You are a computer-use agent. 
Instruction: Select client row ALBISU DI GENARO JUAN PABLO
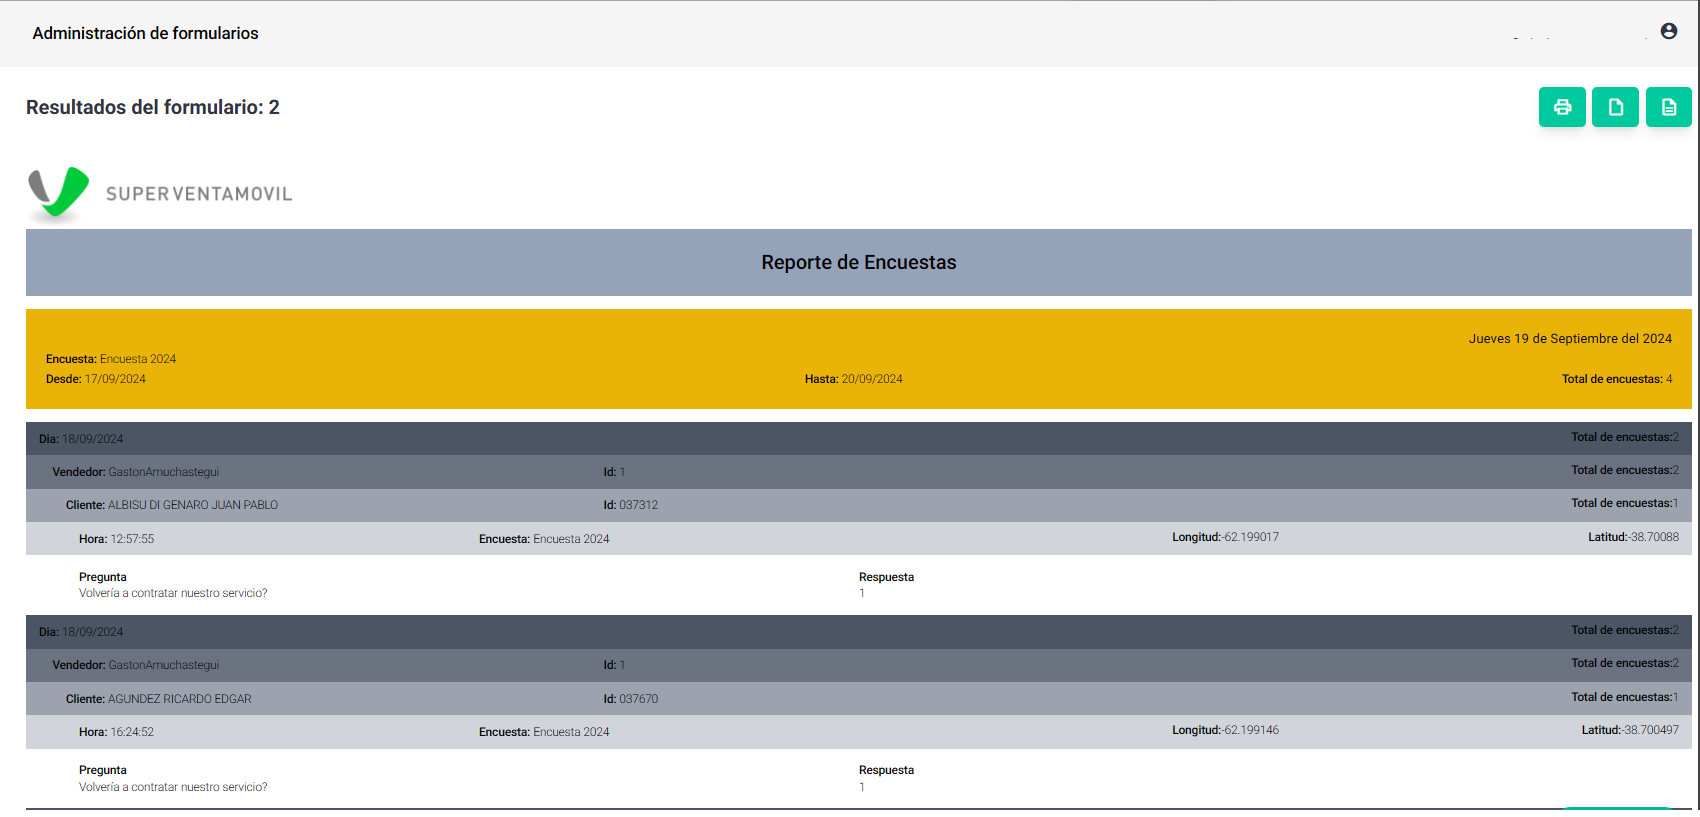859,505
